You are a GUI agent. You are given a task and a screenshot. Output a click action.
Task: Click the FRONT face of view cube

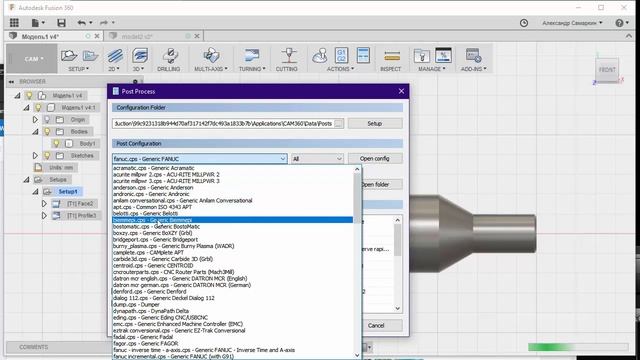[x=607, y=70]
